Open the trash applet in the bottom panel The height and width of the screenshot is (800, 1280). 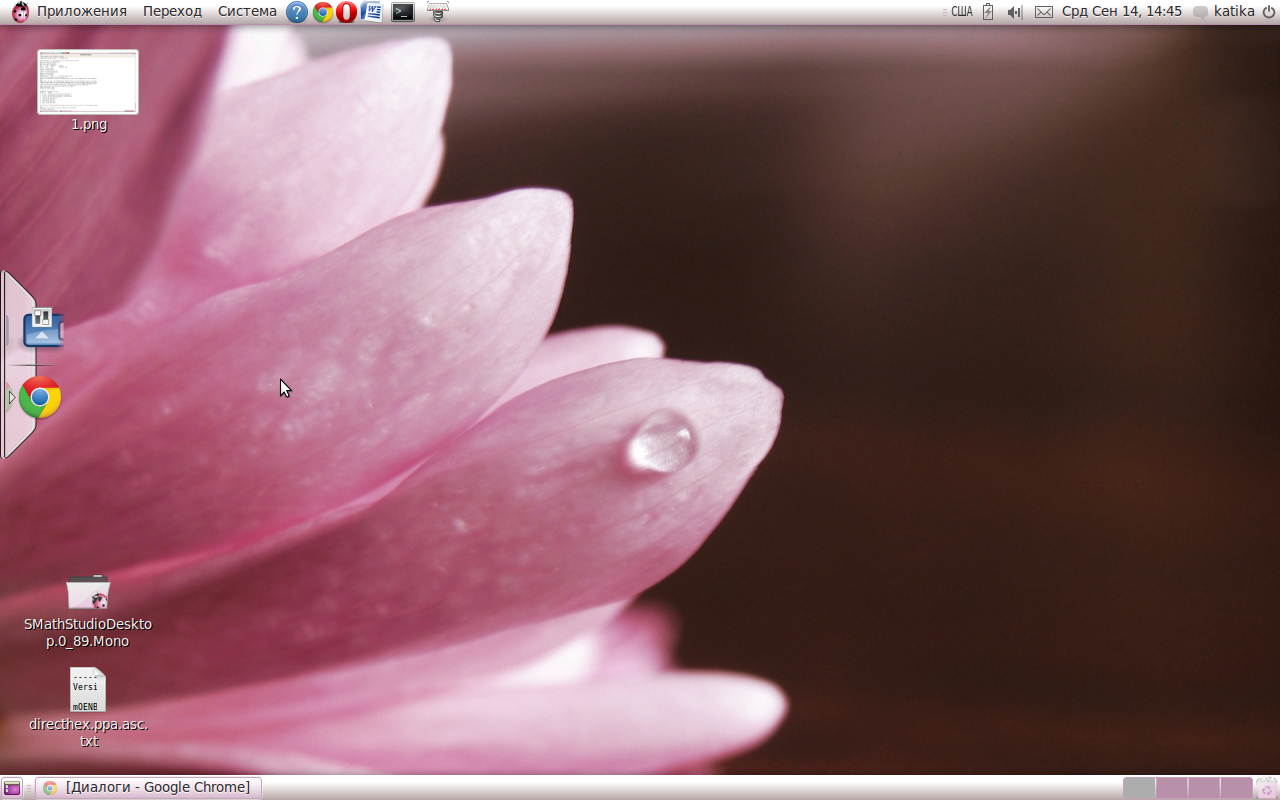point(1267,788)
